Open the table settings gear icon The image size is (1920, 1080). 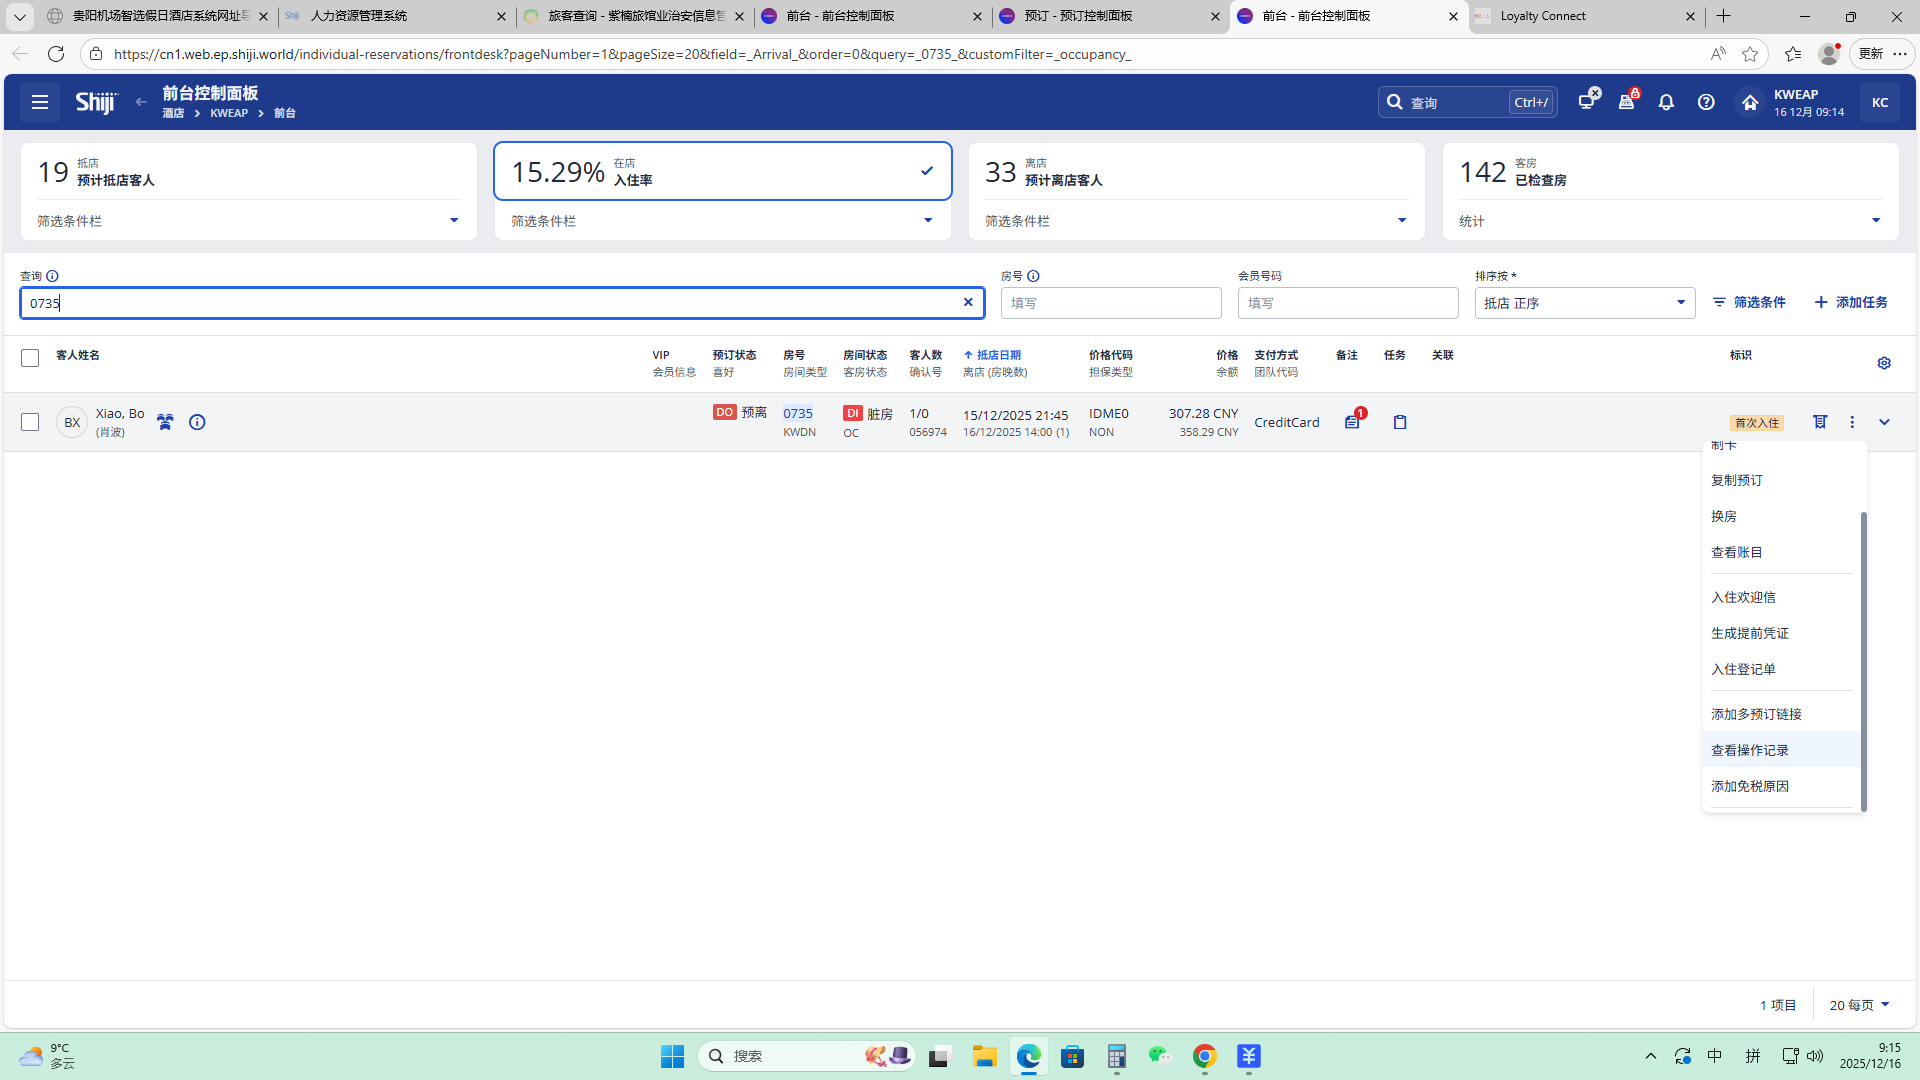[1884, 363]
